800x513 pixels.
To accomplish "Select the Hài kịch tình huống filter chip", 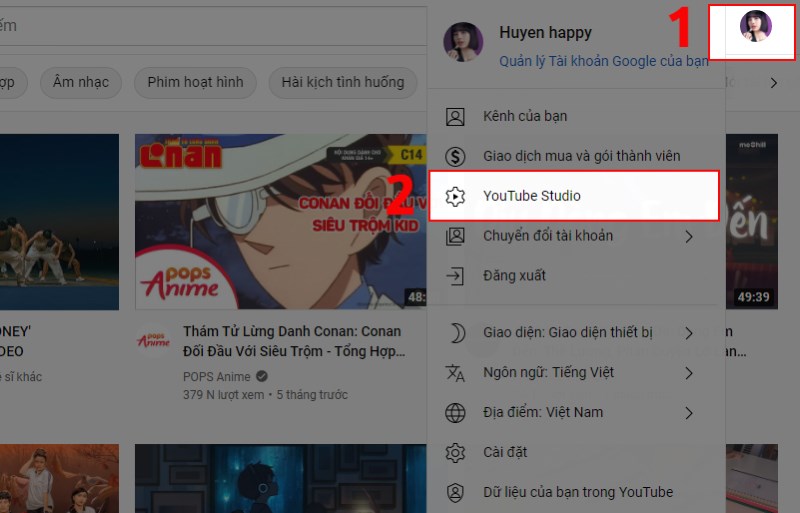I will coord(343,82).
